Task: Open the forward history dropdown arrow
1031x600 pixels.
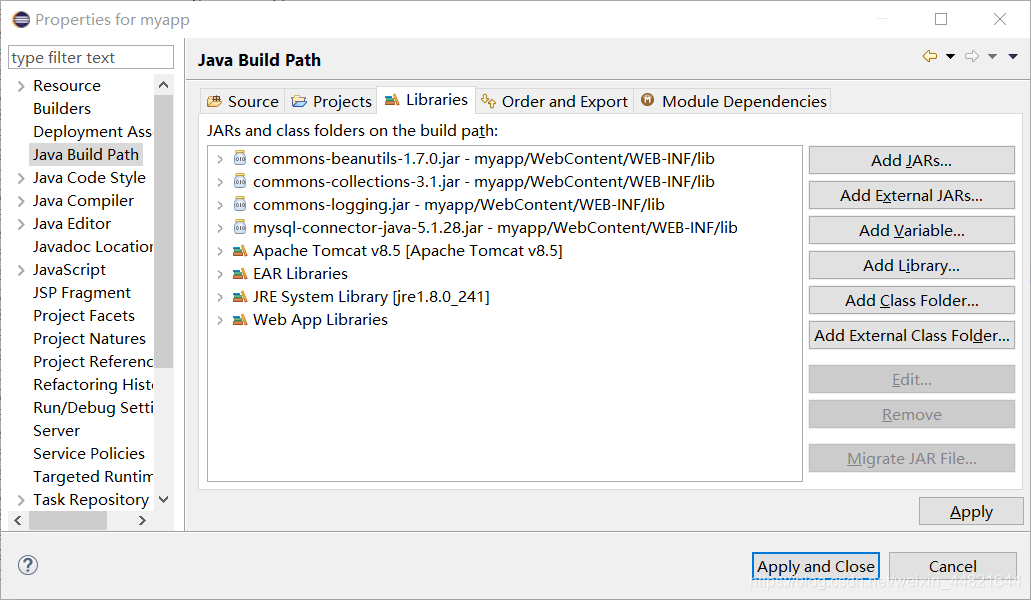Action: pos(992,57)
